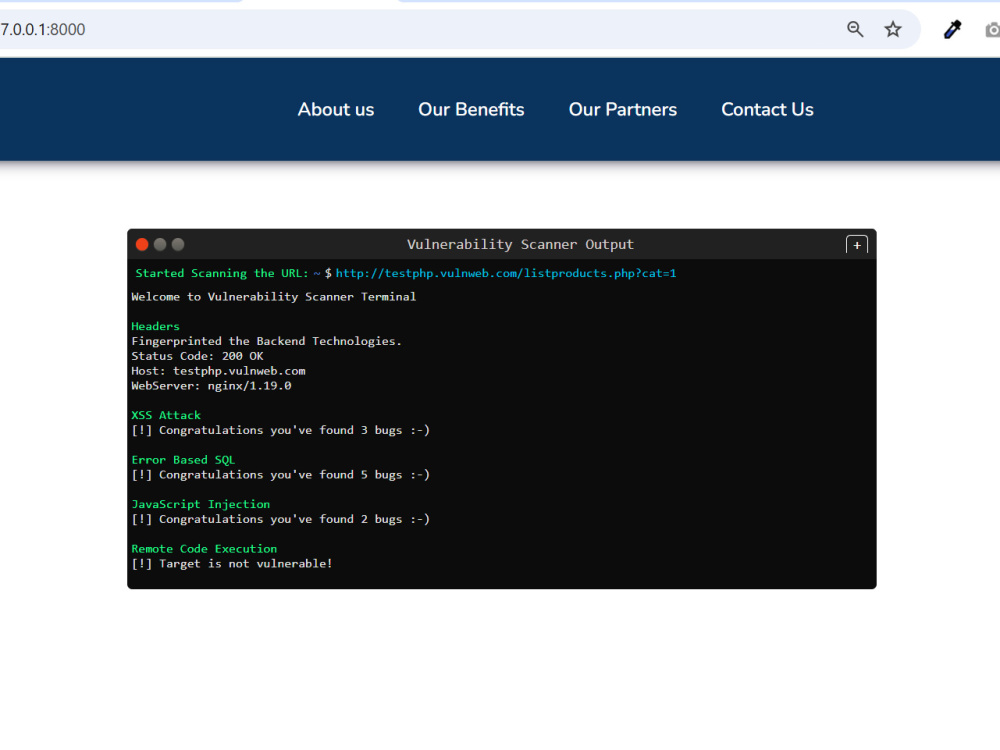Navigate to Contact Us
Viewport: 1000px width, 750px height.
pos(767,110)
